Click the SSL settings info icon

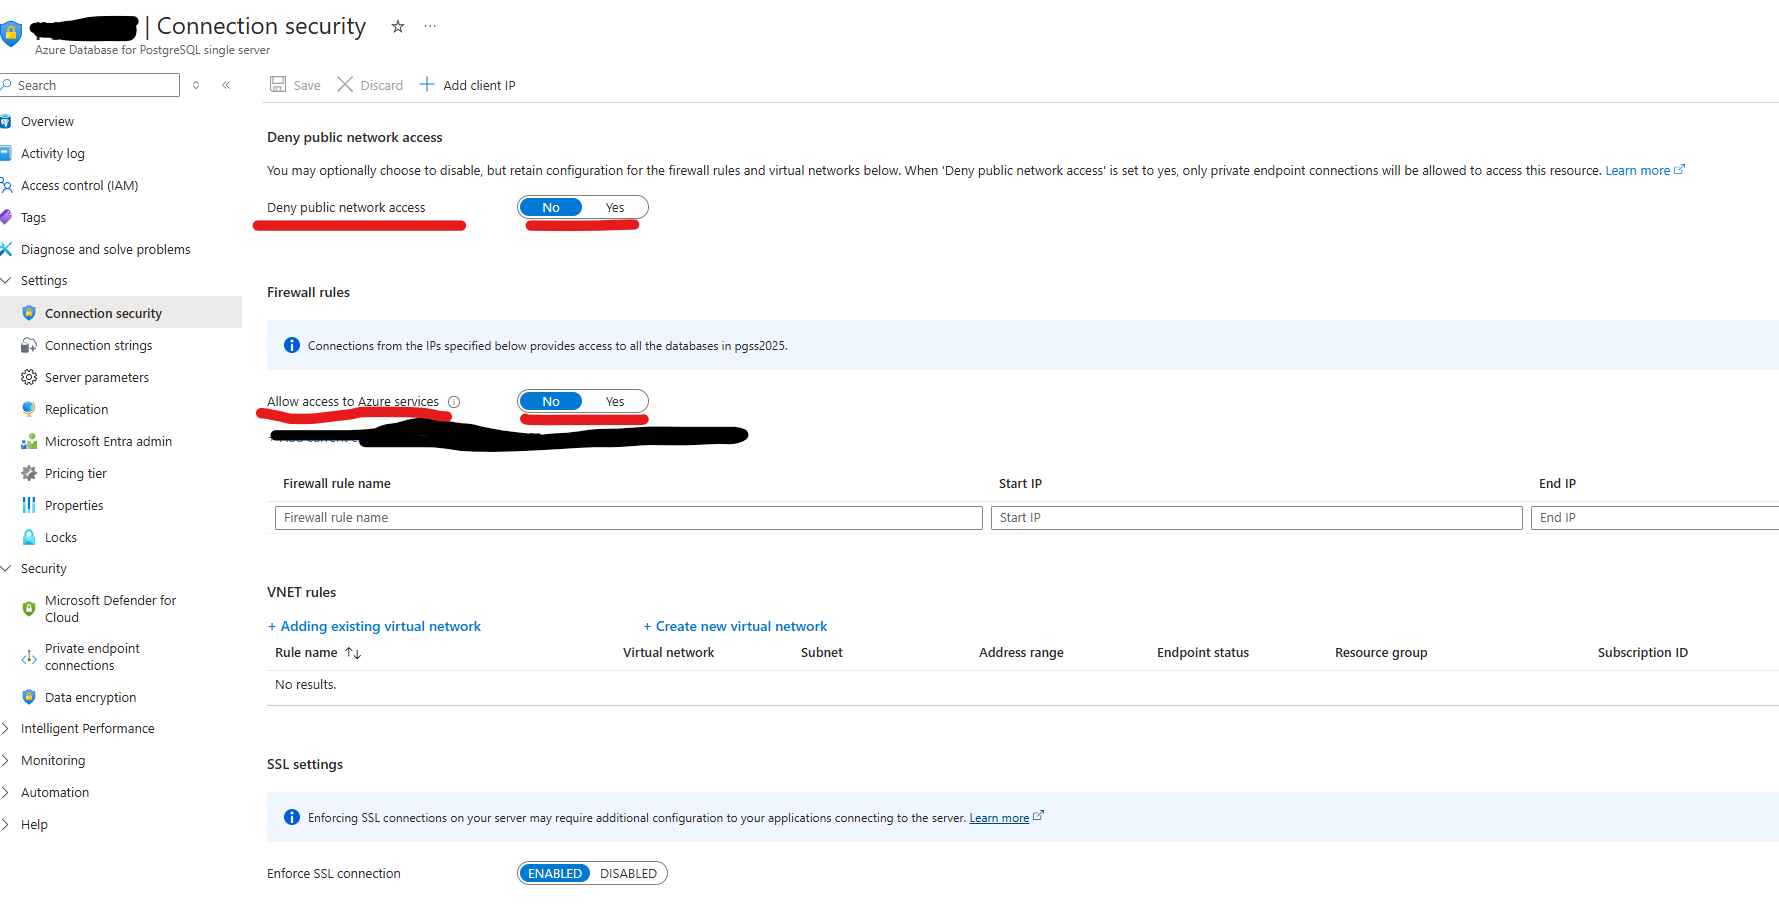pos(292,817)
